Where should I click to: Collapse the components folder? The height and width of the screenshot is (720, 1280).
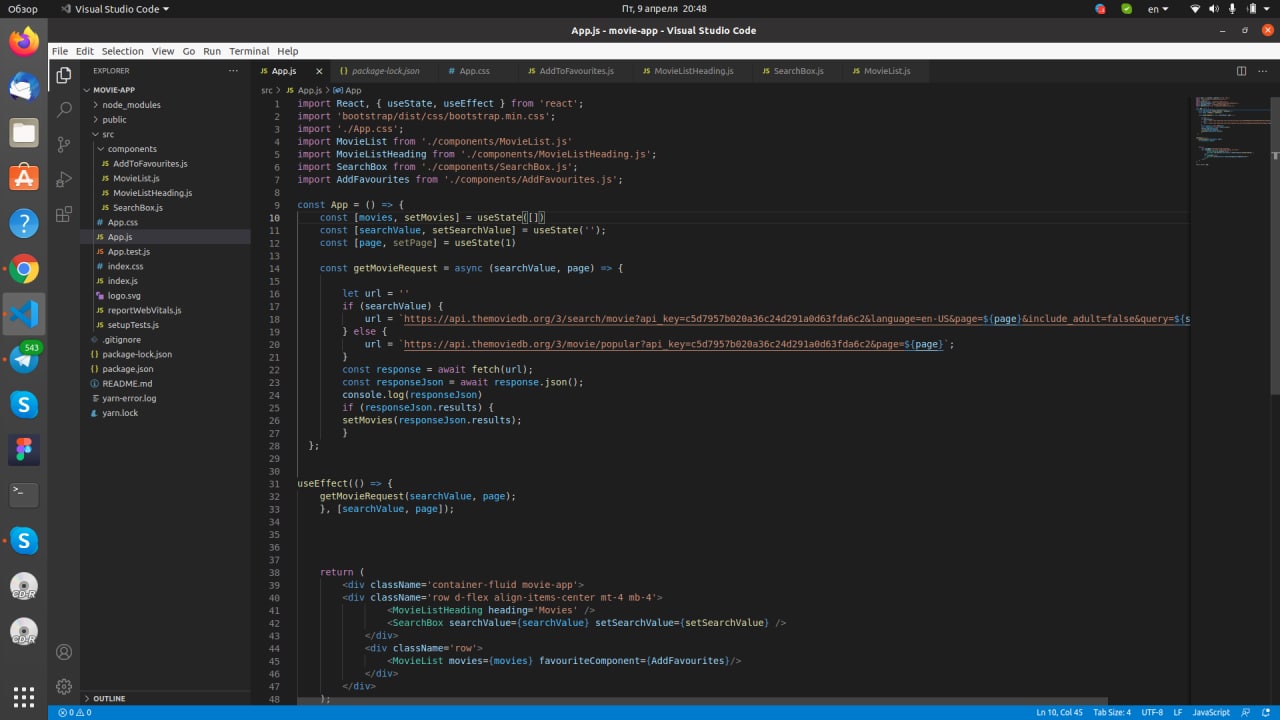132,149
